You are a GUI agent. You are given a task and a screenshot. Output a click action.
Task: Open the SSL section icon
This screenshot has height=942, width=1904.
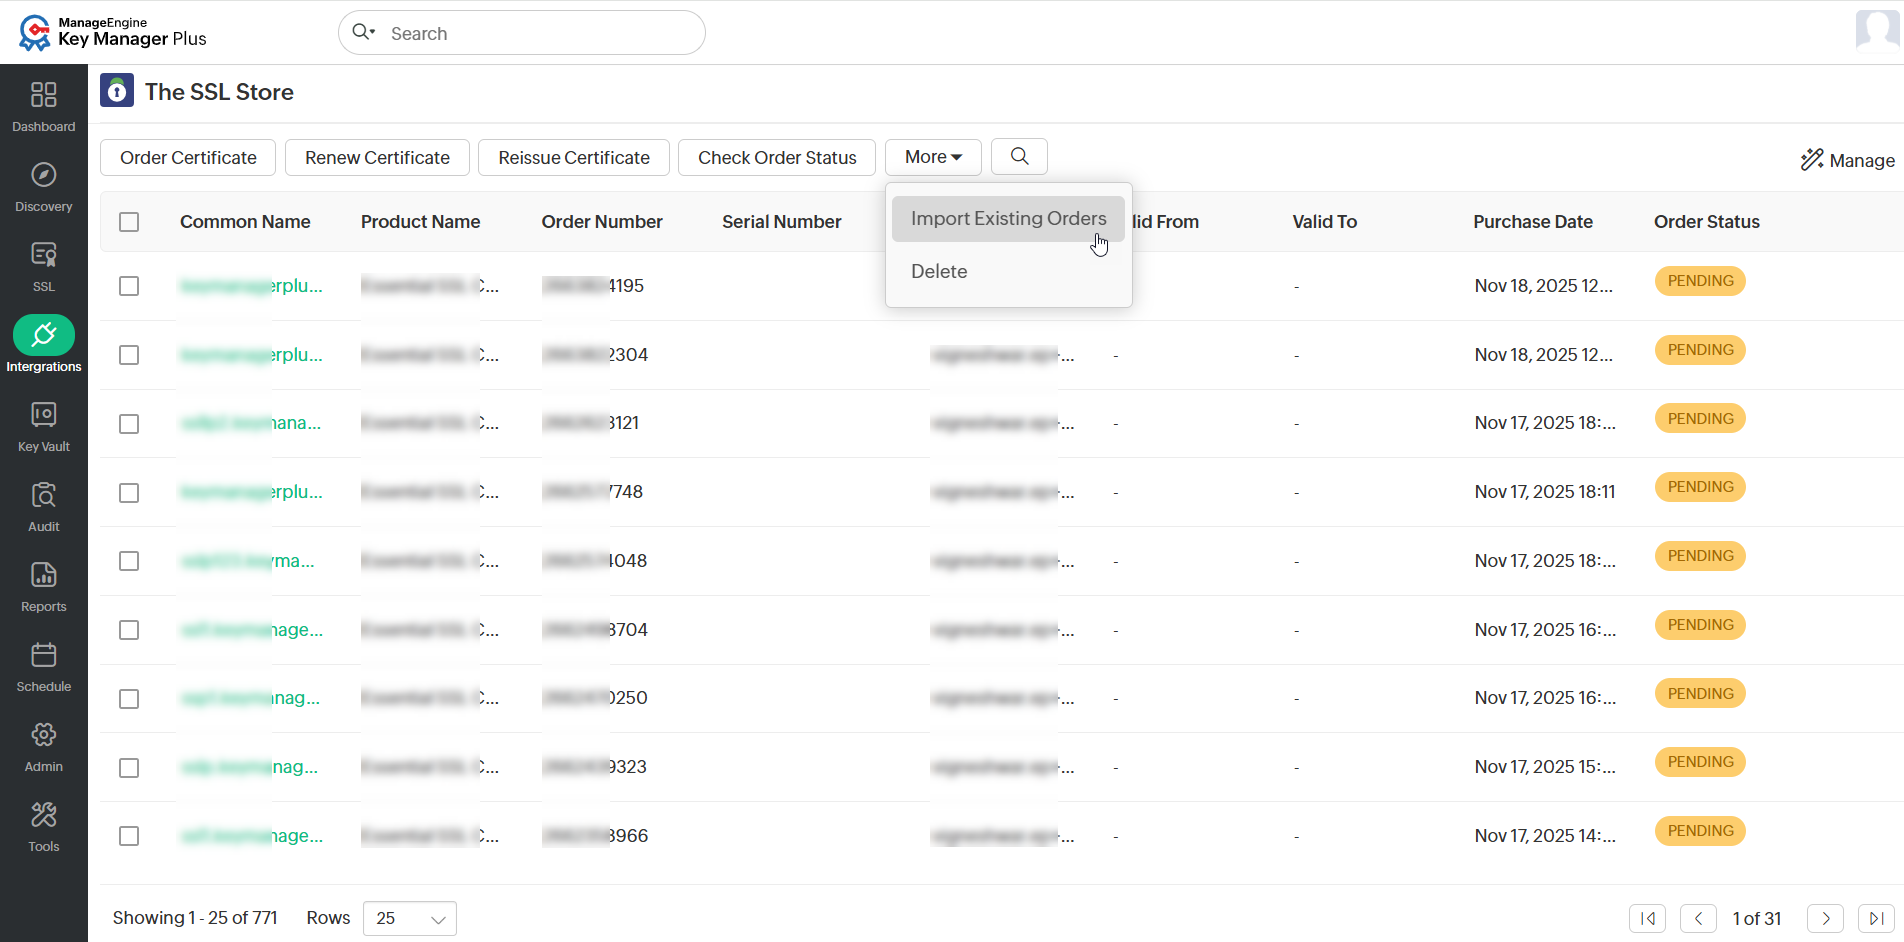(44, 255)
